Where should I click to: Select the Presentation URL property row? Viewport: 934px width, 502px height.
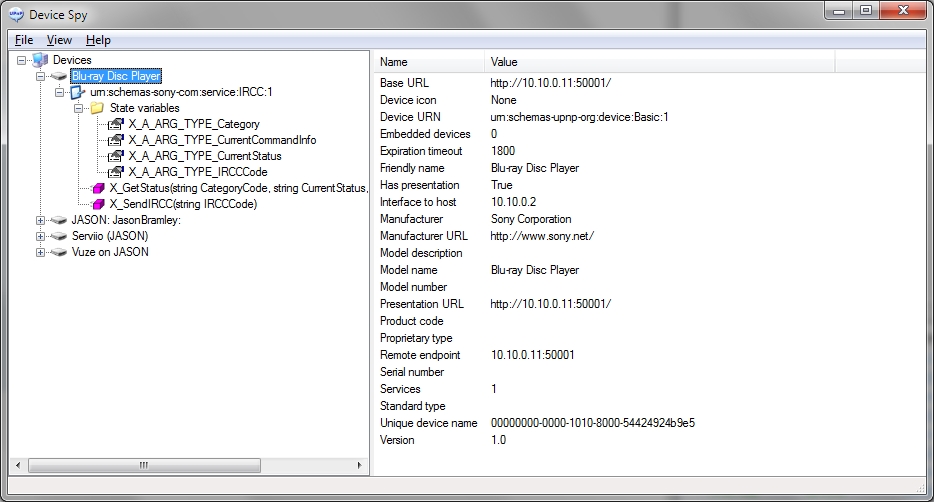tap(422, 304)
